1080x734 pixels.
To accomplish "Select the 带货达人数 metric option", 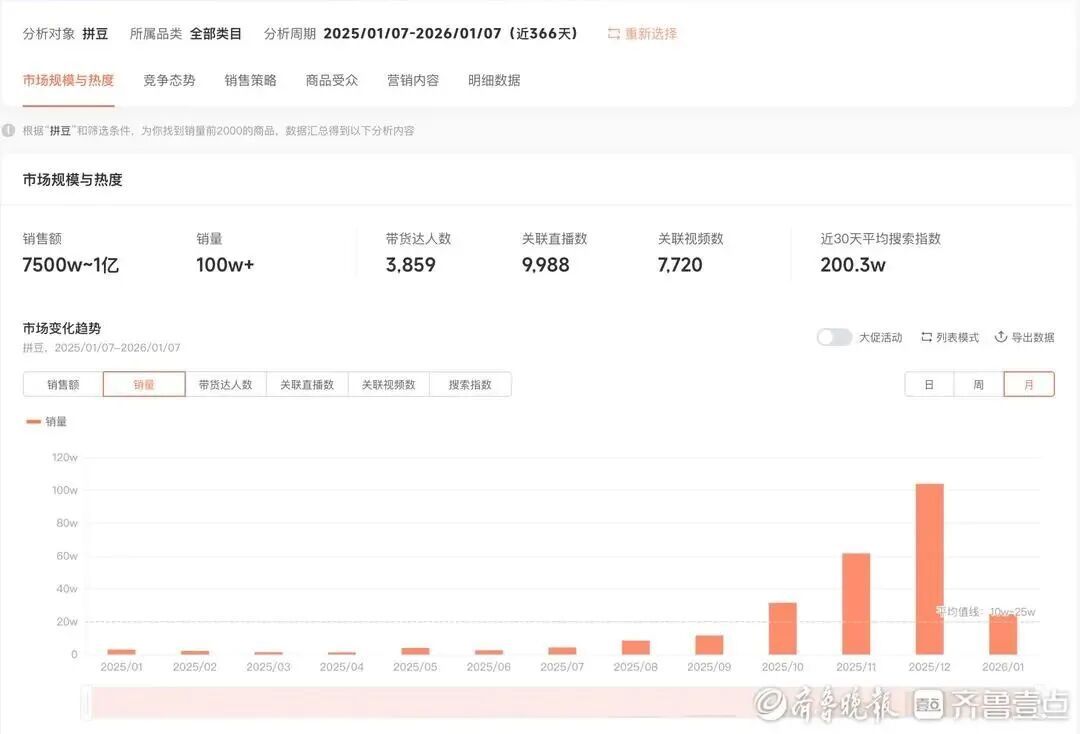I will 225,384.
